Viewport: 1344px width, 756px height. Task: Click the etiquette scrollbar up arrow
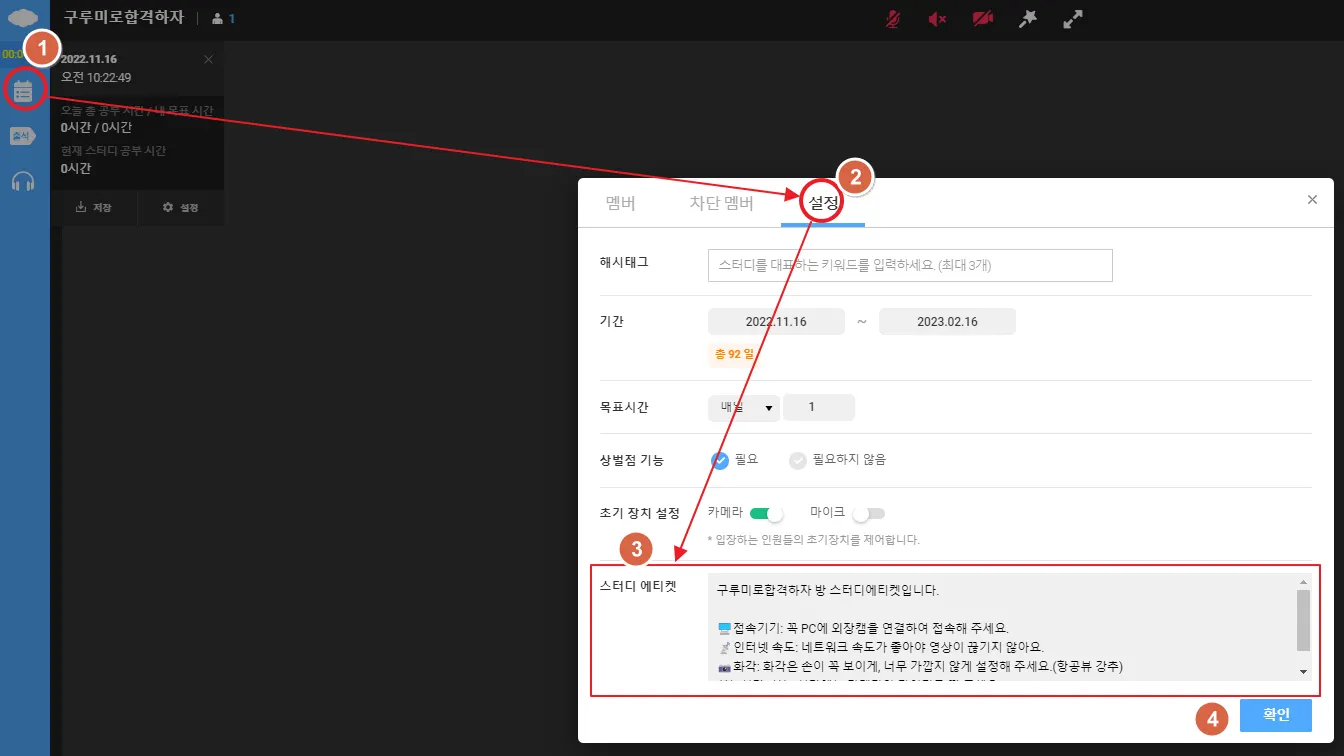pos(1303,581)
